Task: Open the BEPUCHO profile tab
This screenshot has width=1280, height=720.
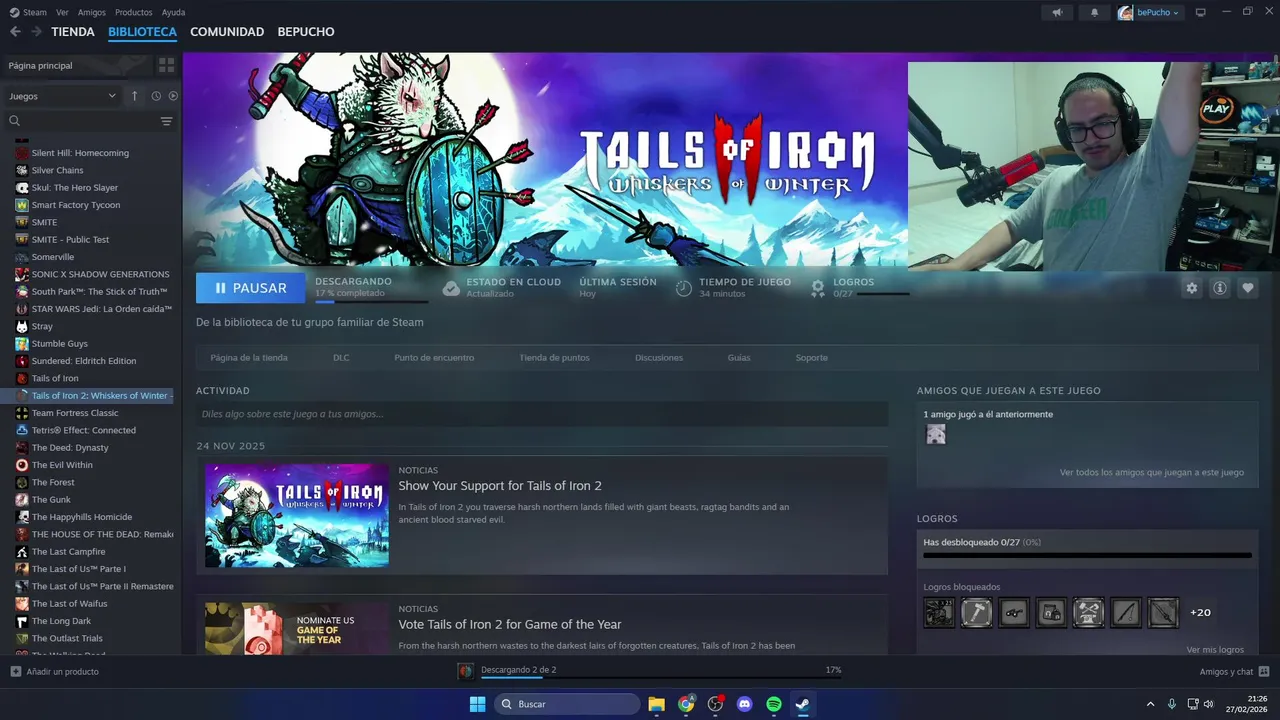Action: 306,32
